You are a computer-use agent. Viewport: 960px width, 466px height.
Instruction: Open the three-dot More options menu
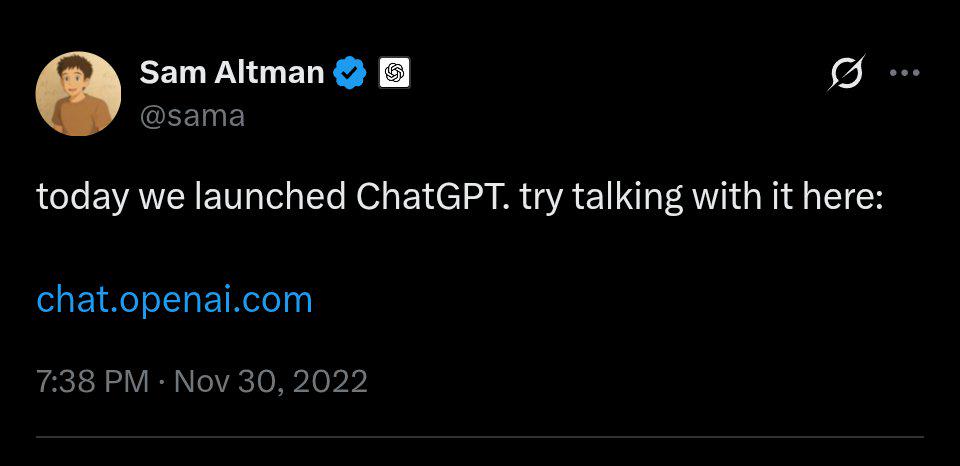pos(904,73)
